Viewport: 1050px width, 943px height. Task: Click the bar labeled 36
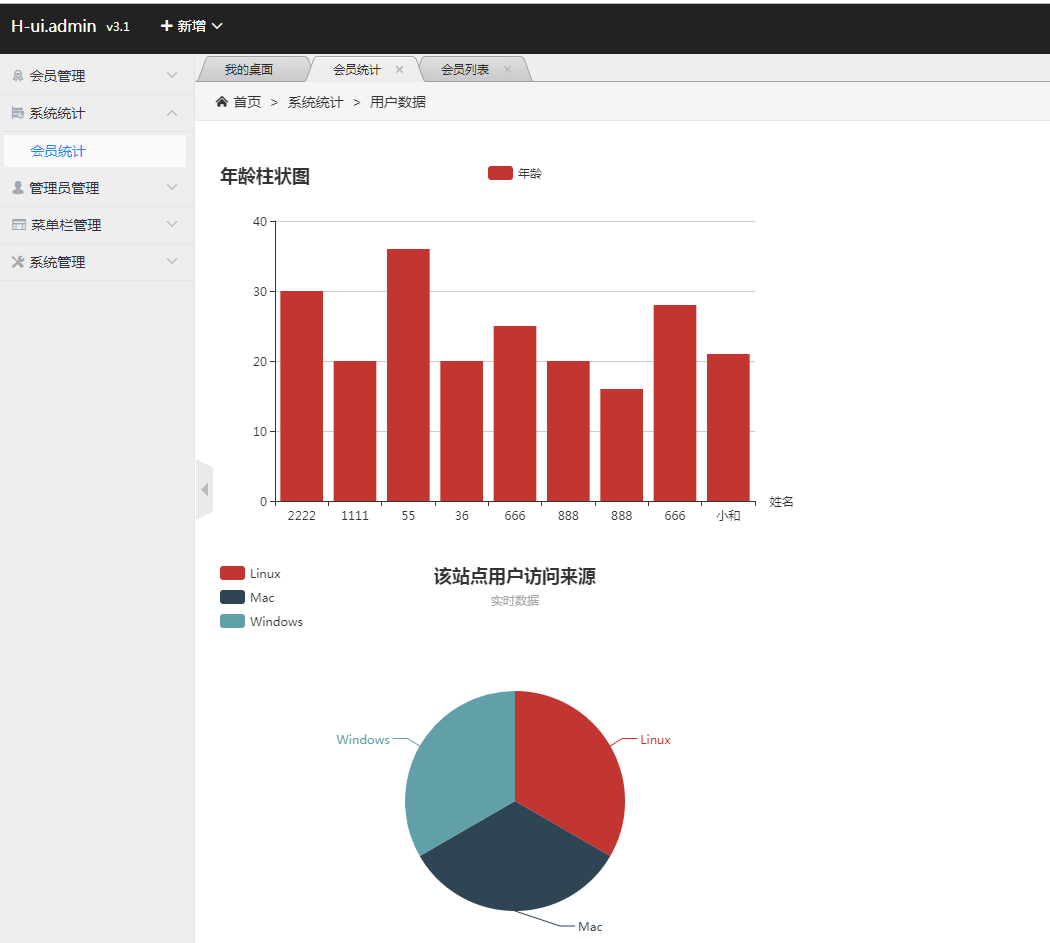(x=461, y=431)
